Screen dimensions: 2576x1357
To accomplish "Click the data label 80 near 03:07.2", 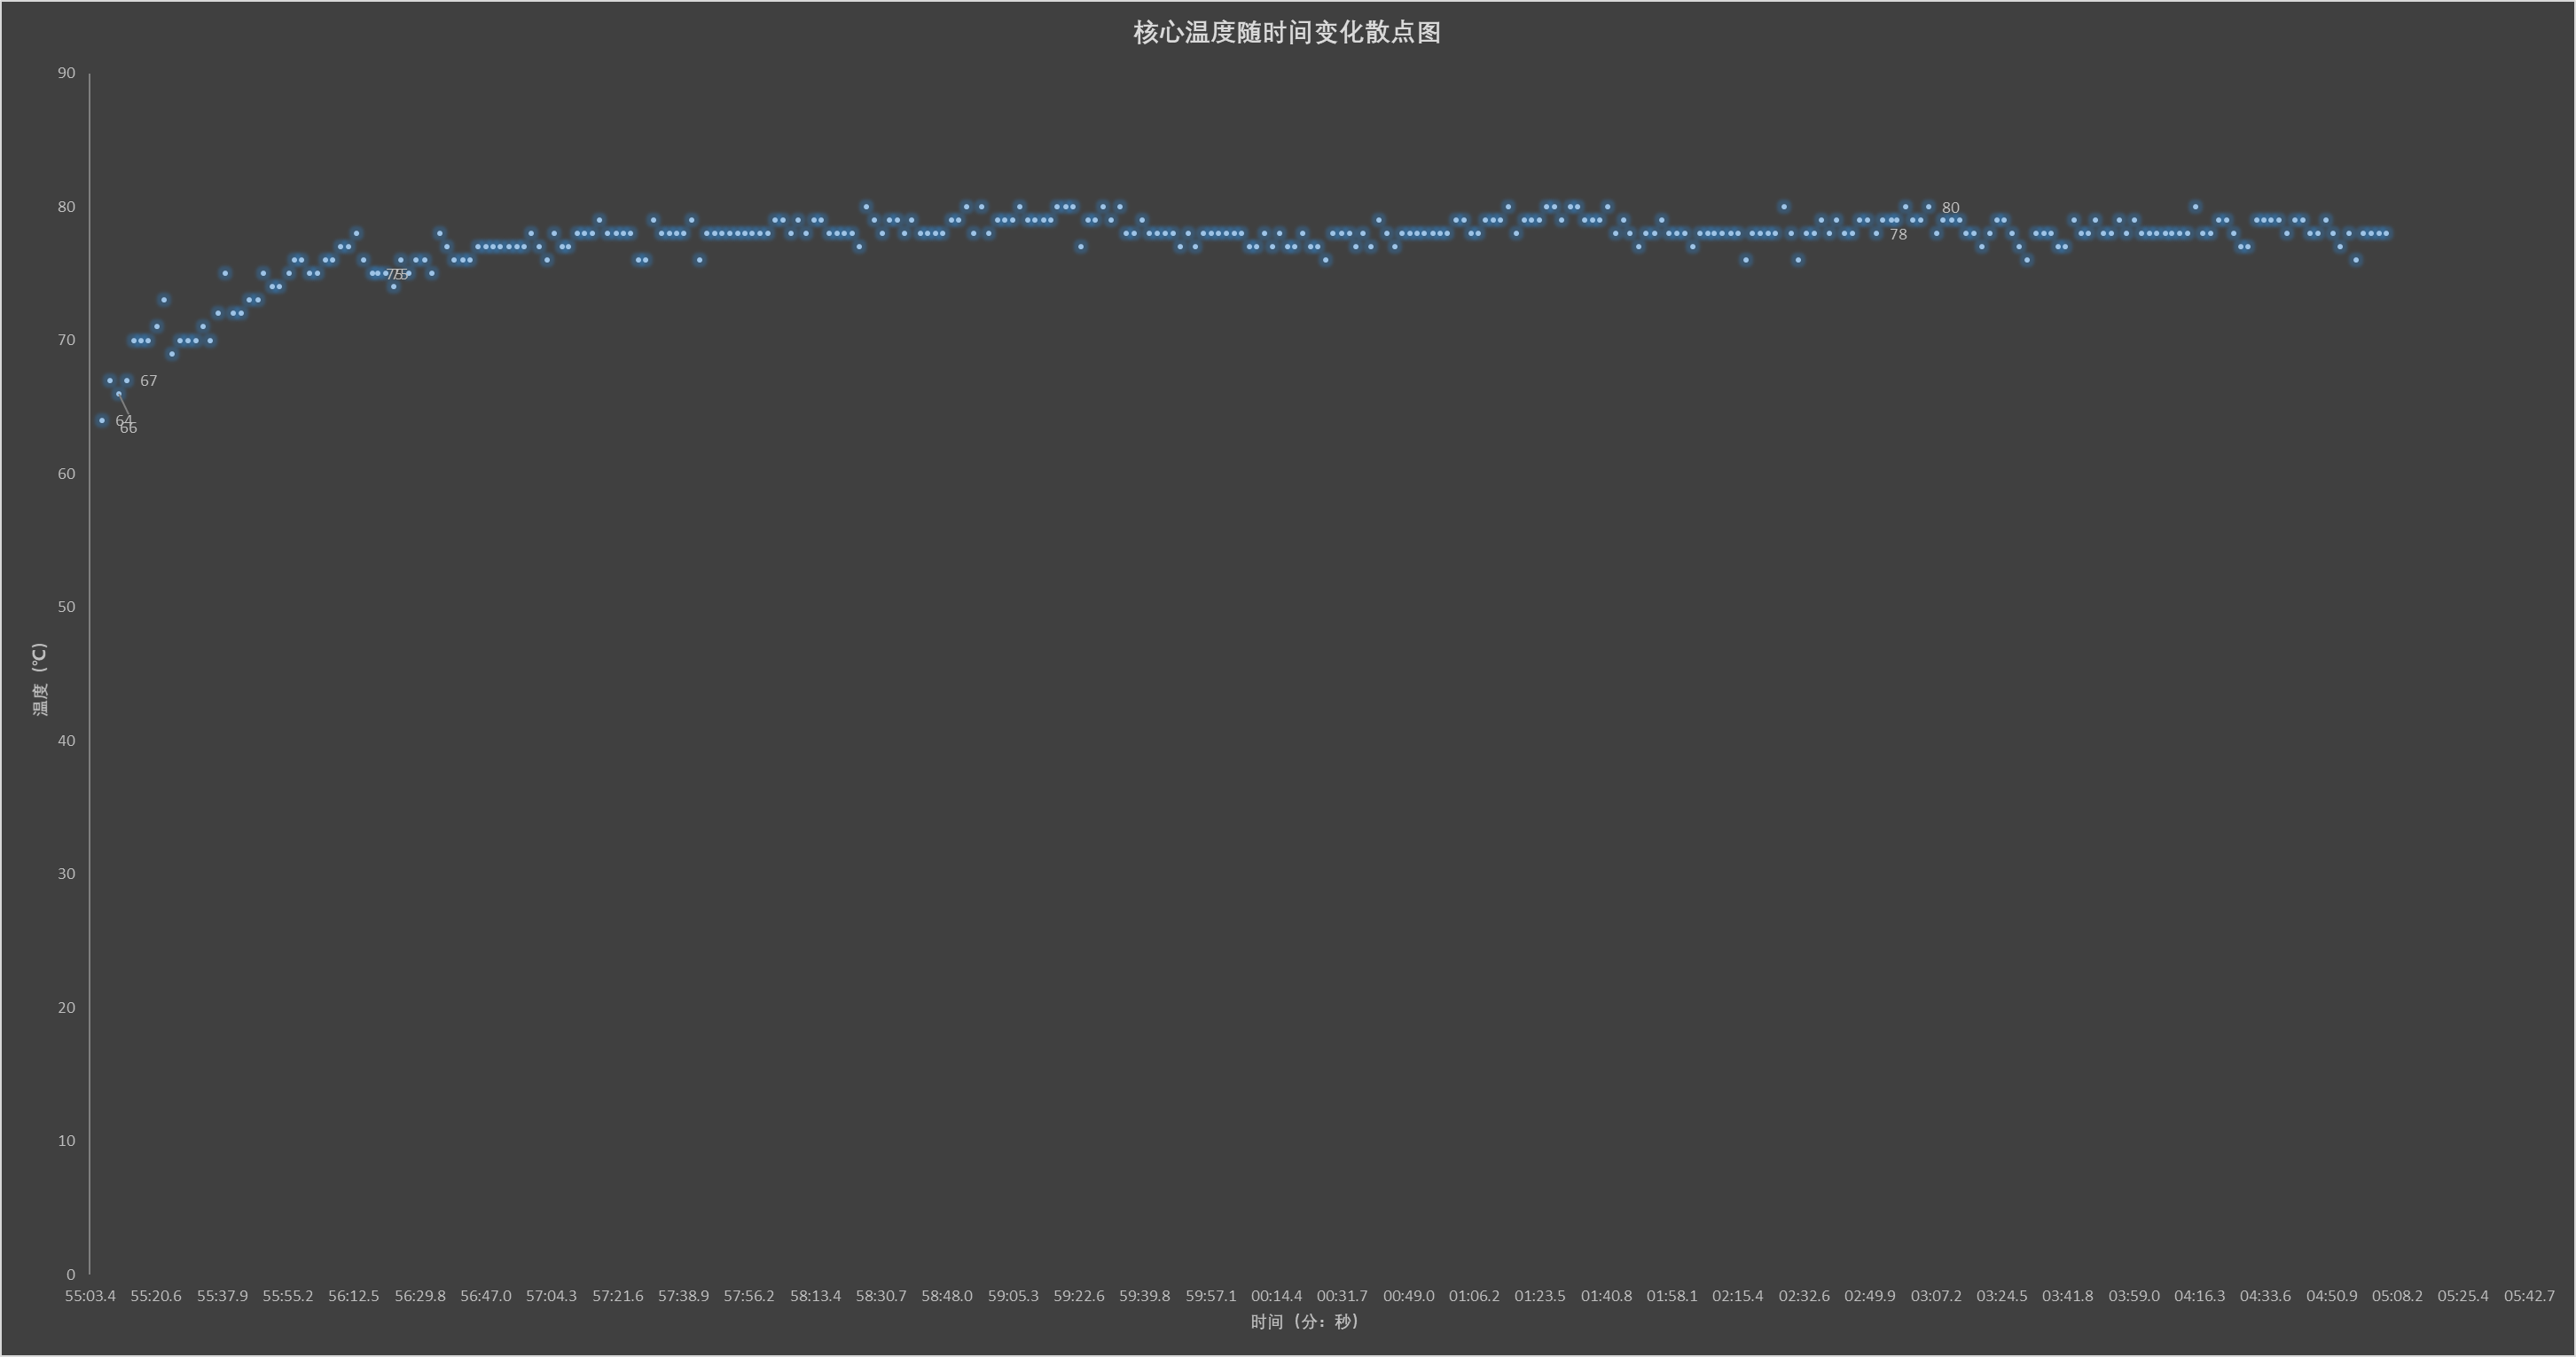I will [1950, 208].
